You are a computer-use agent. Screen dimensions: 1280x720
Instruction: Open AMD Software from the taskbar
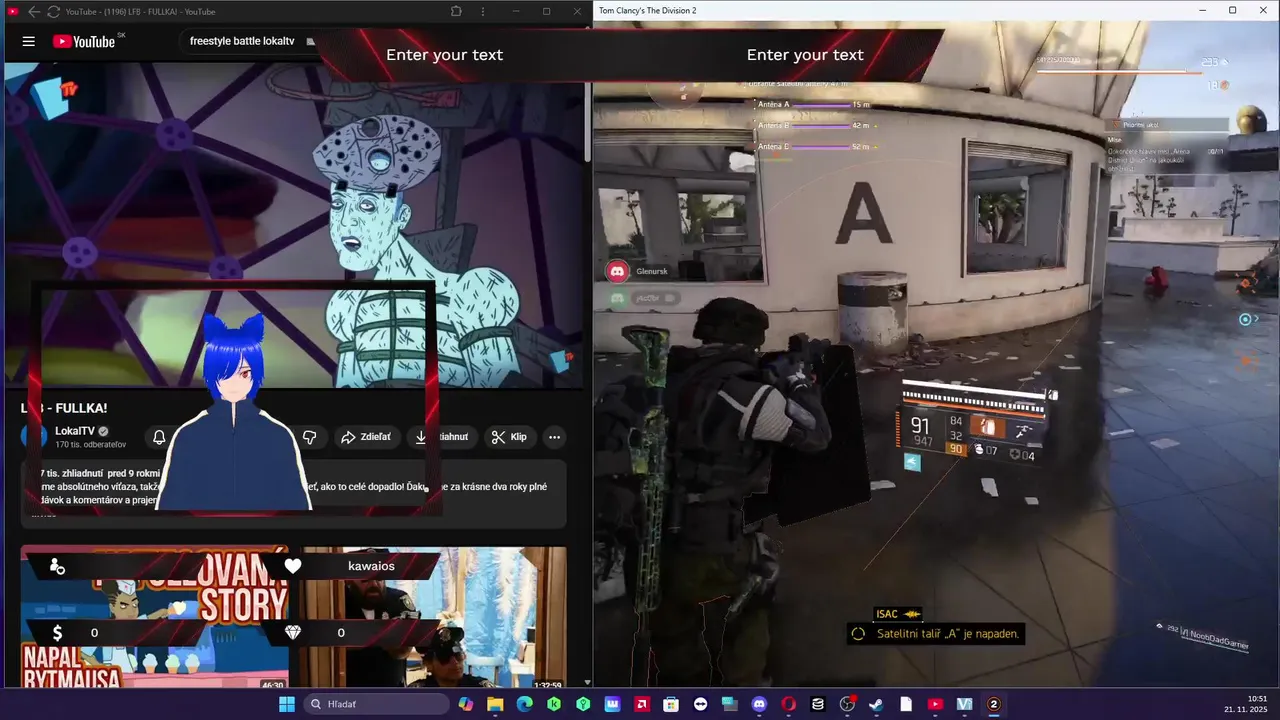[642, 704]
